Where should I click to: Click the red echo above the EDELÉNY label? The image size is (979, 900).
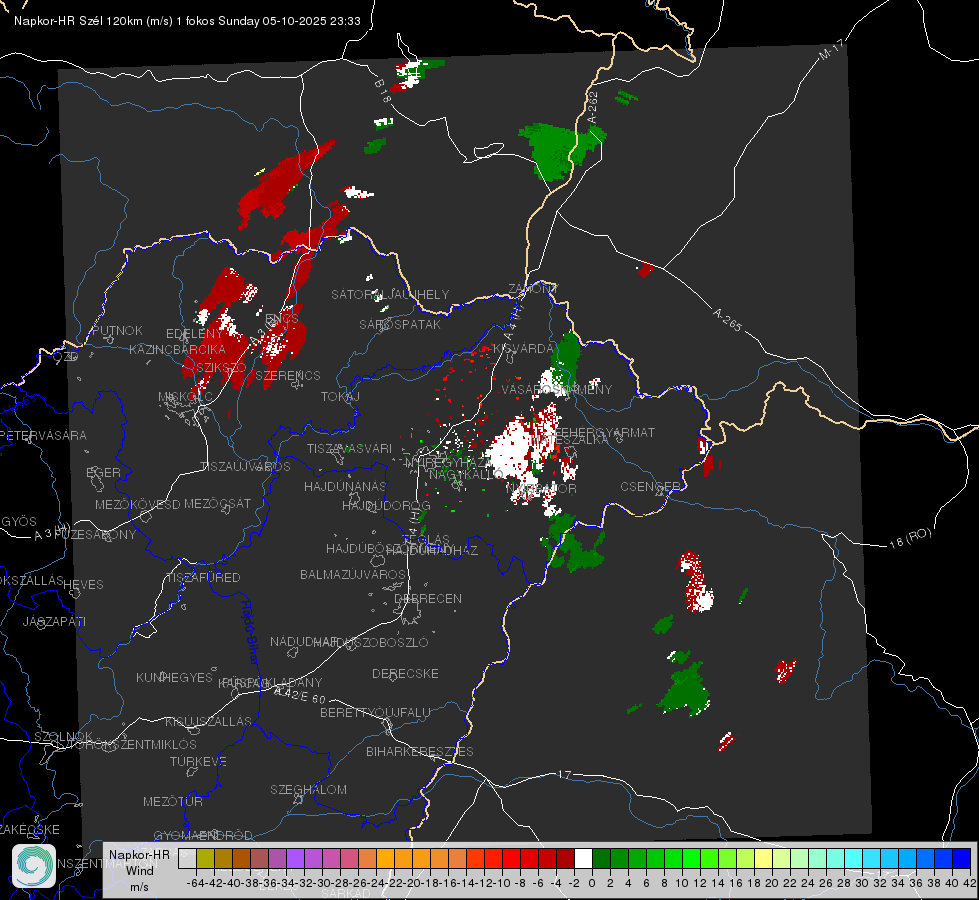click(x=226, y=288)
